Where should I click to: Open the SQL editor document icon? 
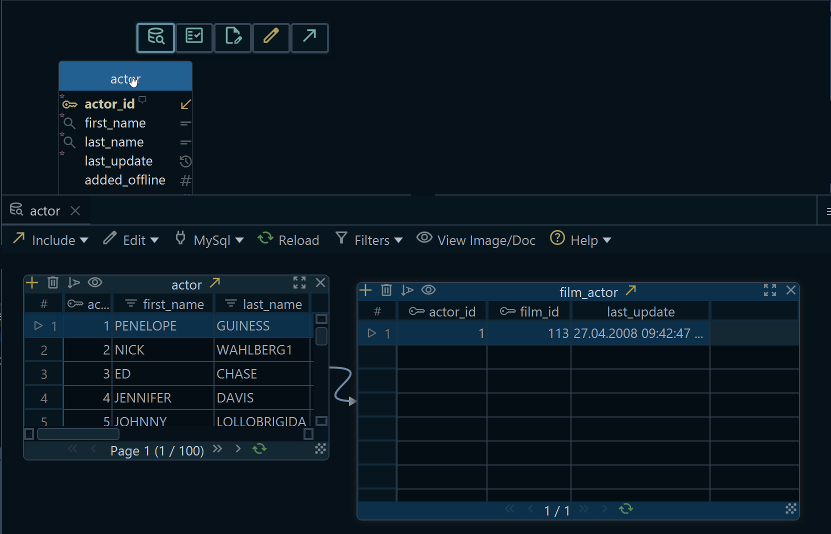(233, 38)
